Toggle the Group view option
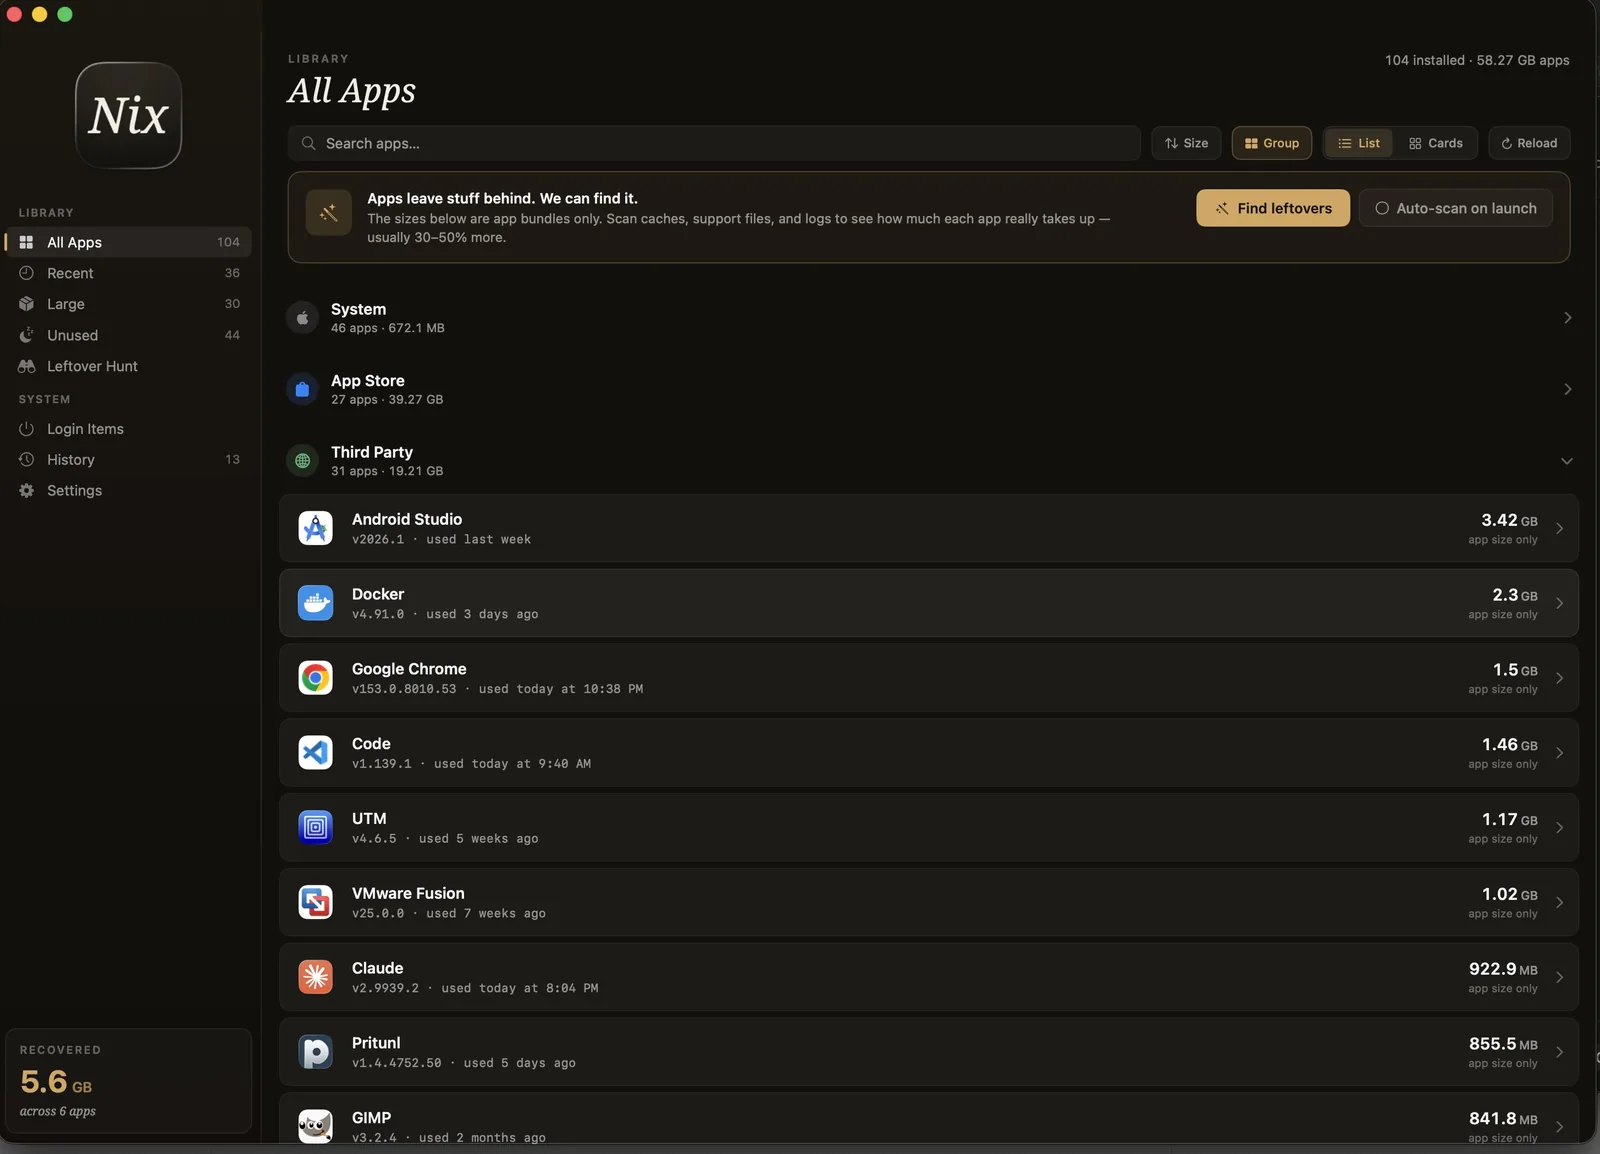This screenshot has height=1154, width=1600. point(1271,143)
